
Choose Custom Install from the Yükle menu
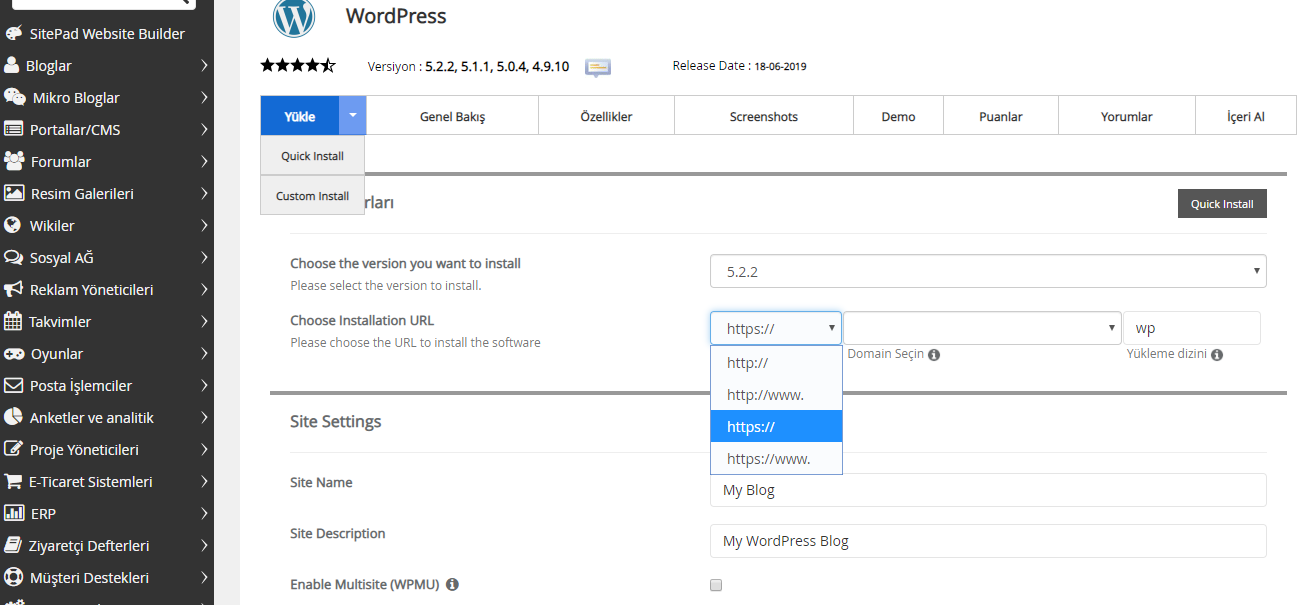tap(312, 196)
